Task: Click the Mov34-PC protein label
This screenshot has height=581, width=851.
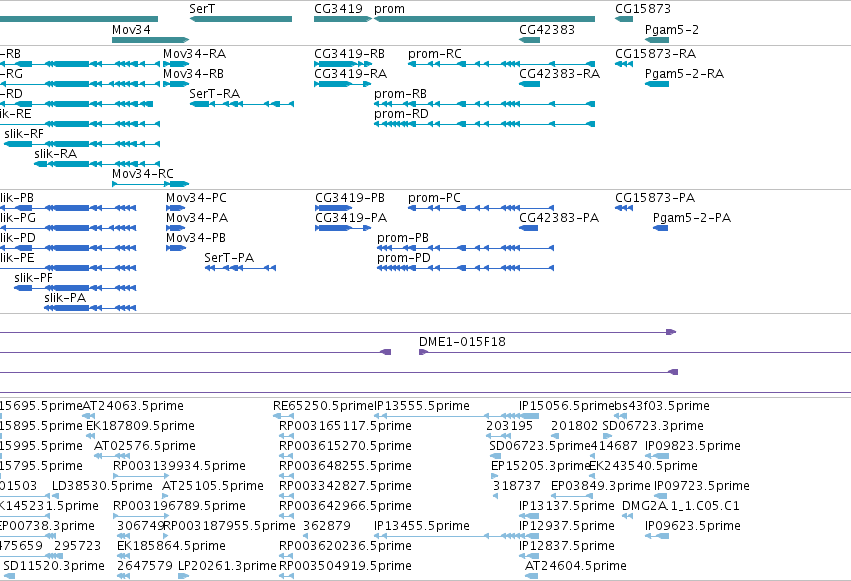Action: [x=196, y=197]
